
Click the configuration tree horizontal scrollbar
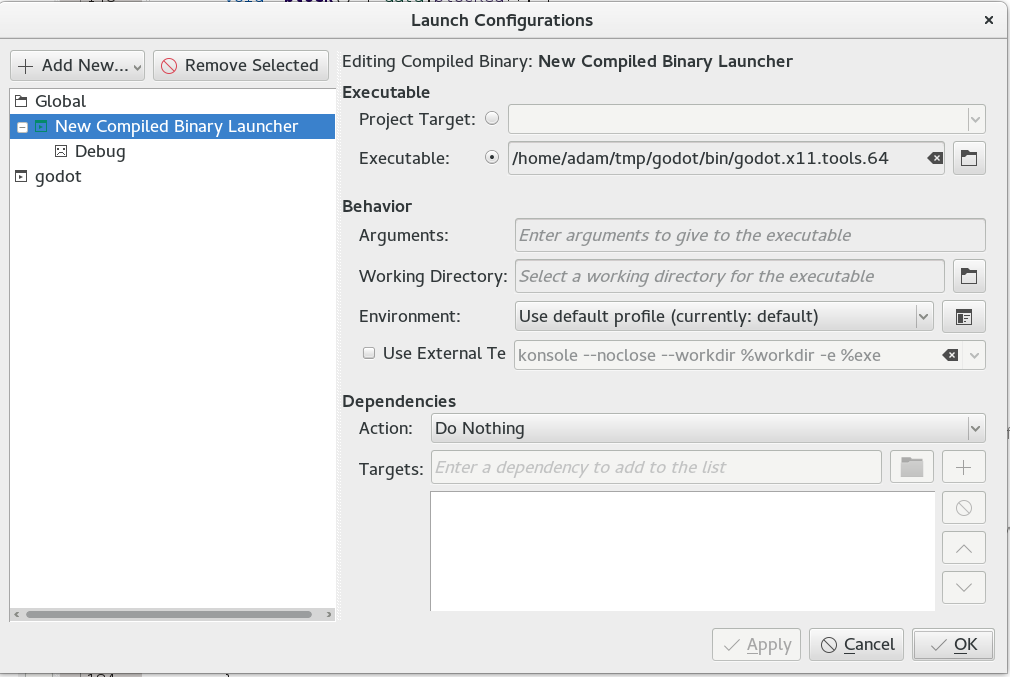pos(168,614)
